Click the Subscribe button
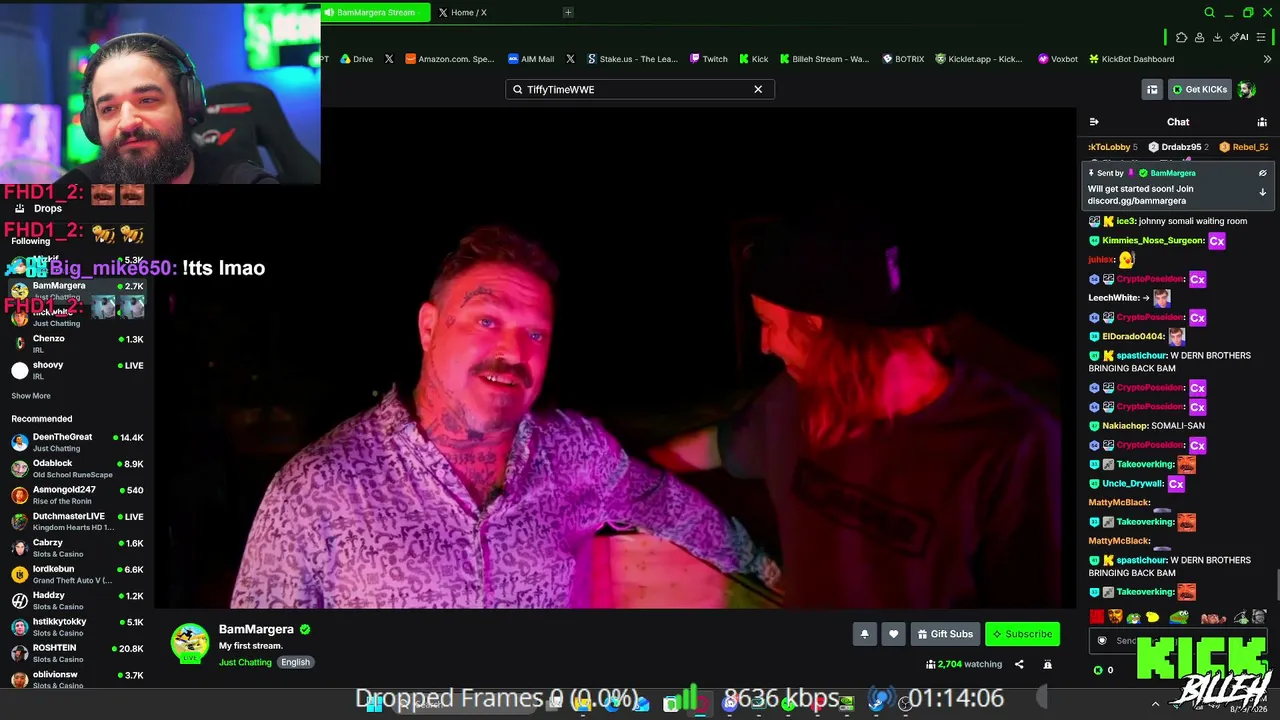This screenshot has width=1280, height=720. (1022, 634)
